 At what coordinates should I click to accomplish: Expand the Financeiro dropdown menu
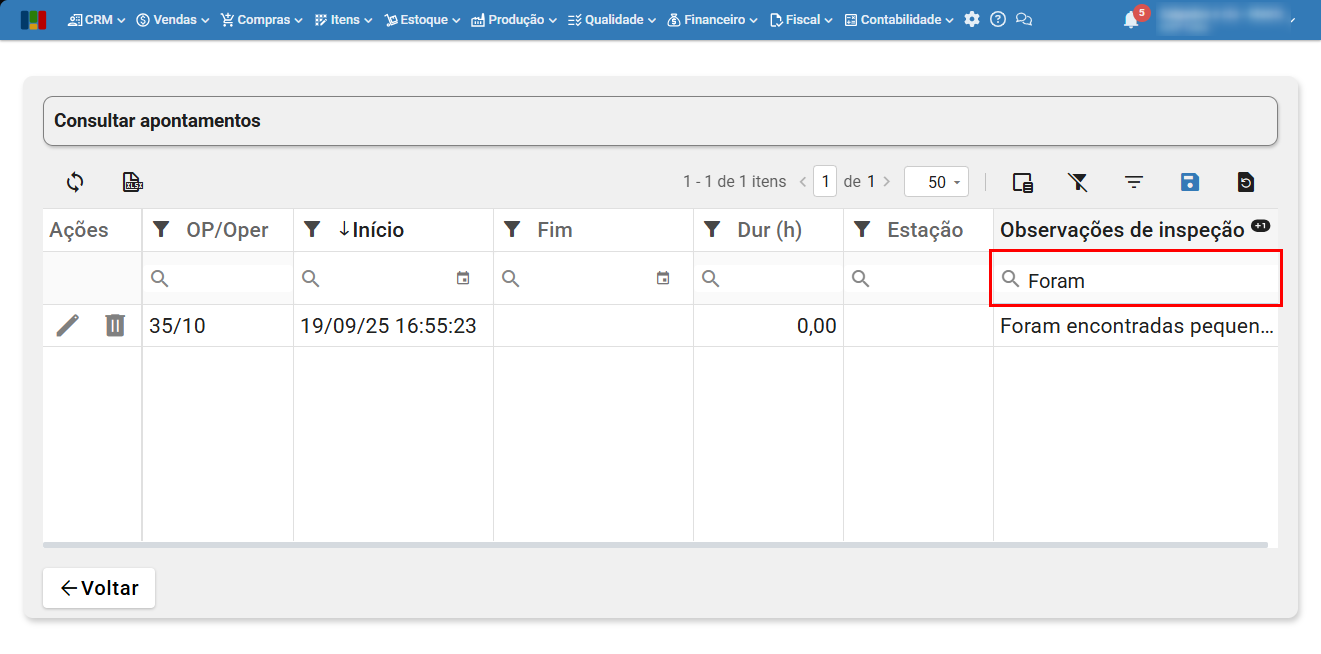pos(712,20)
